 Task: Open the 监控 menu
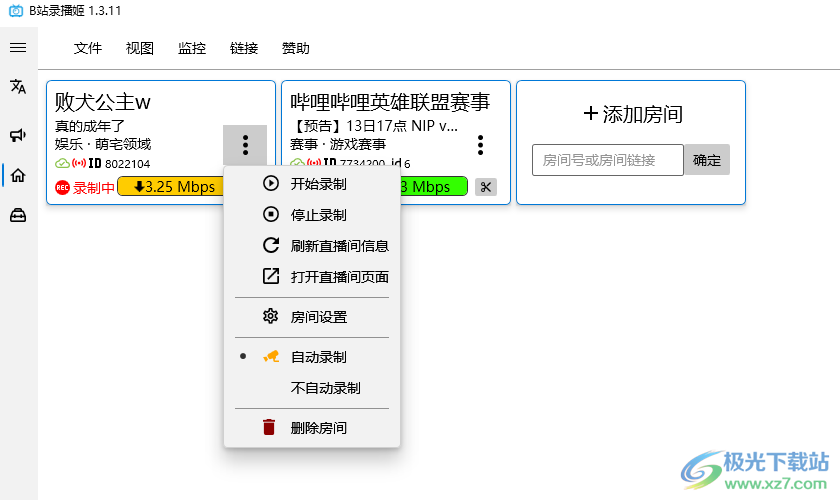pyautogui.click(x=192, y=48)
